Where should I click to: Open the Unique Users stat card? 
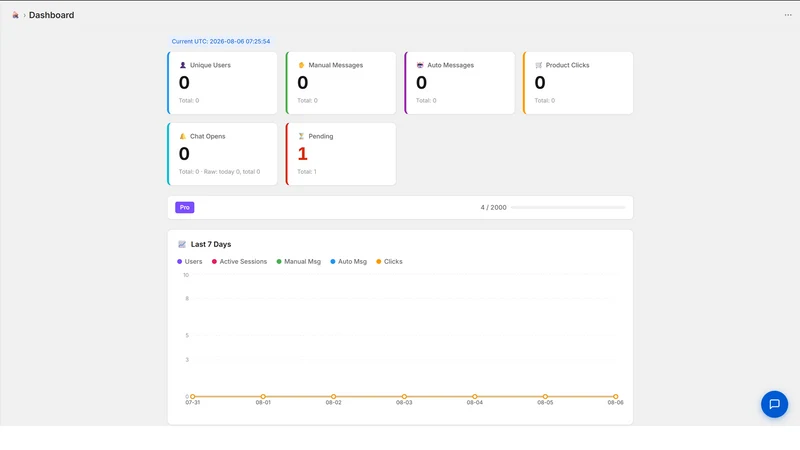tap(222, 83)
